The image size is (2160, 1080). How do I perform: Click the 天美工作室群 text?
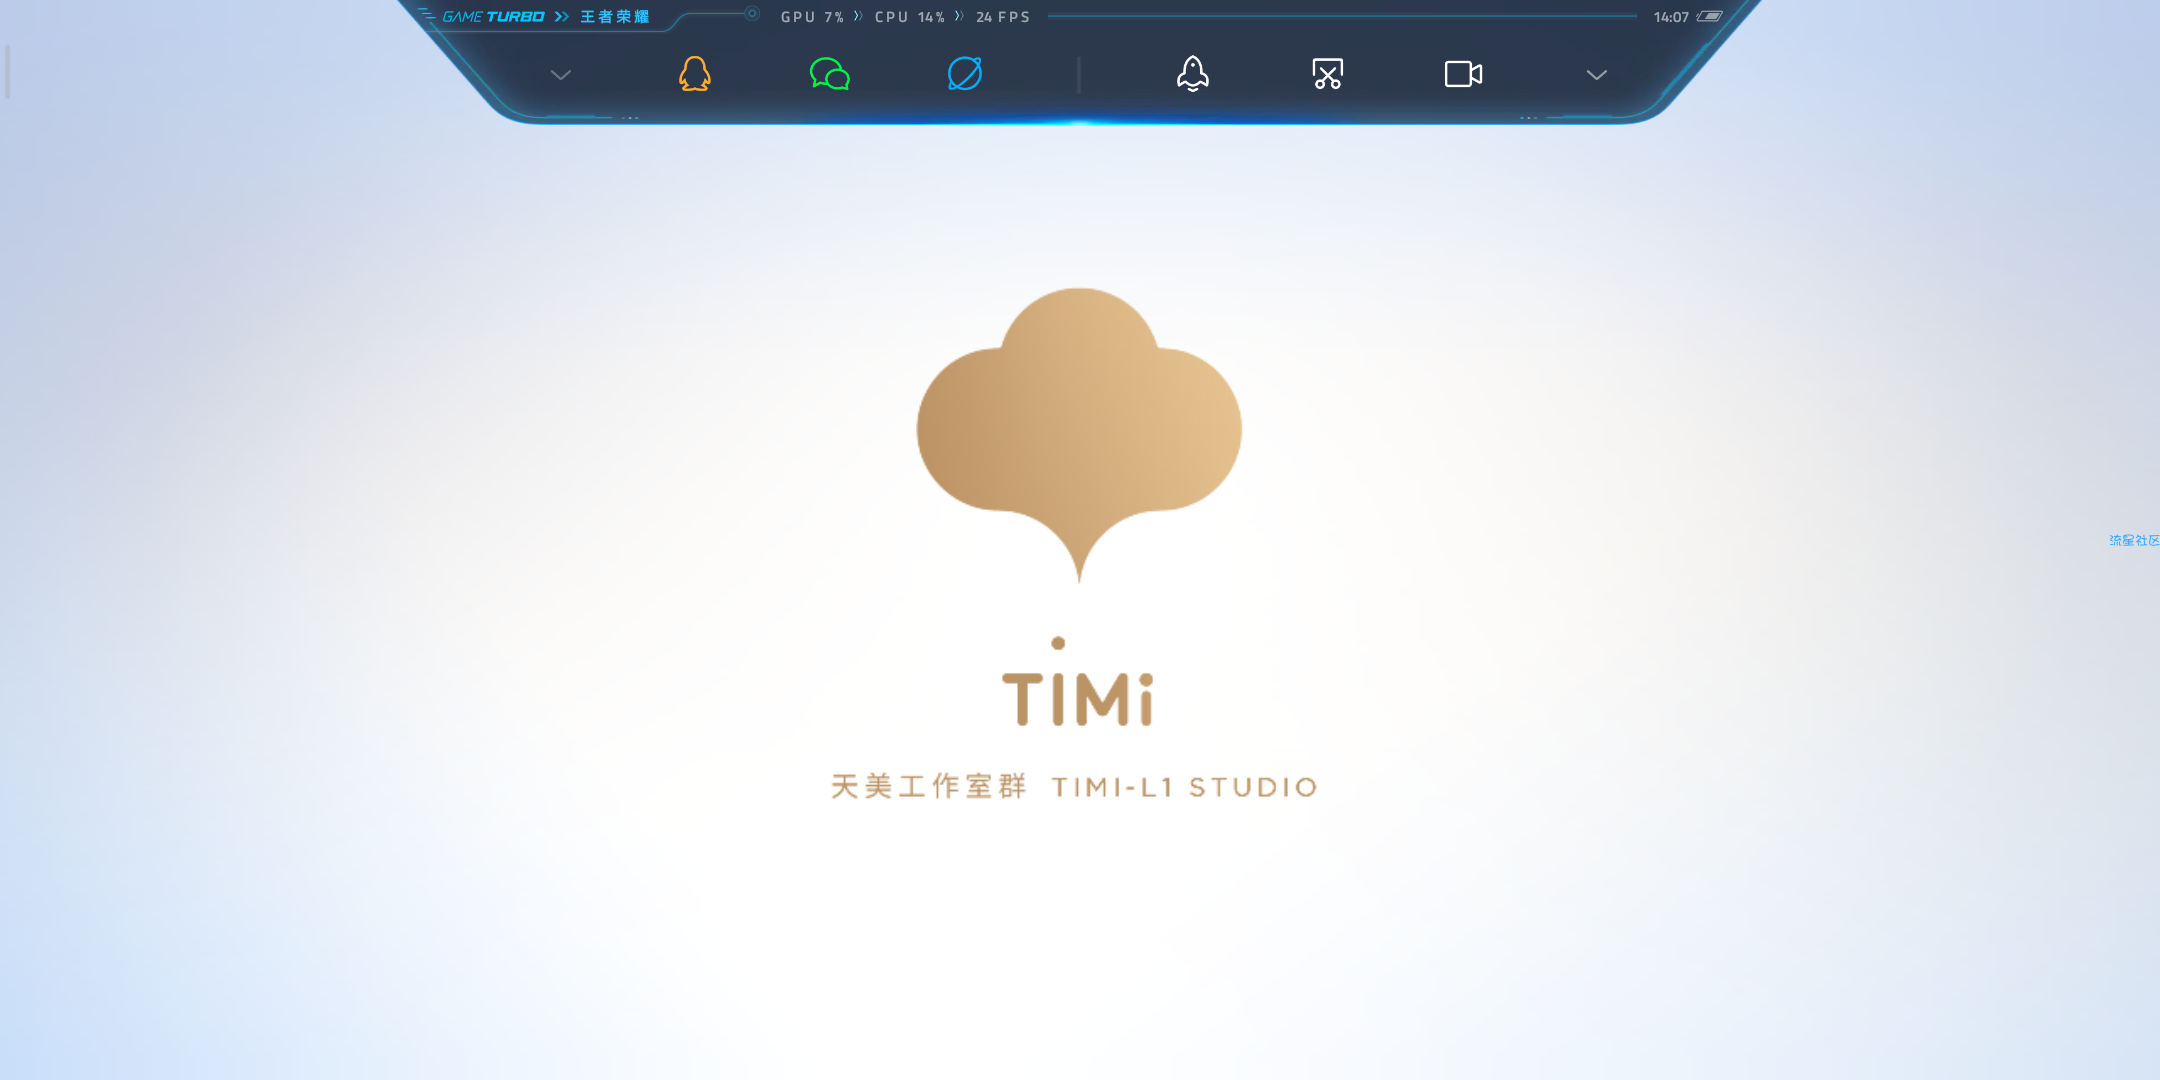(928, 786)
